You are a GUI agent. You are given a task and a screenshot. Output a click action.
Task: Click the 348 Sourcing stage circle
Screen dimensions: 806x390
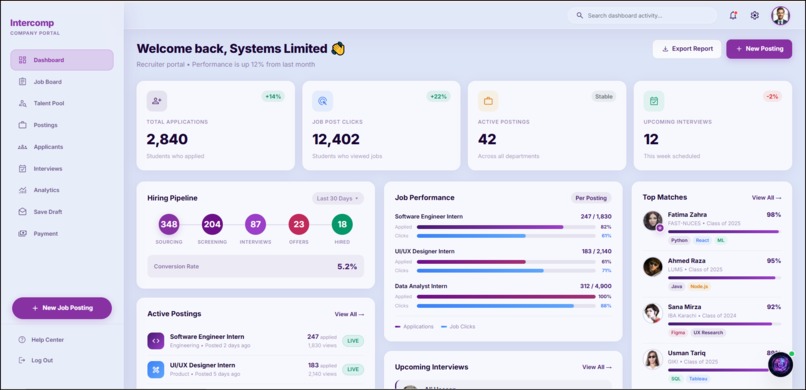[x=169, y=225]
